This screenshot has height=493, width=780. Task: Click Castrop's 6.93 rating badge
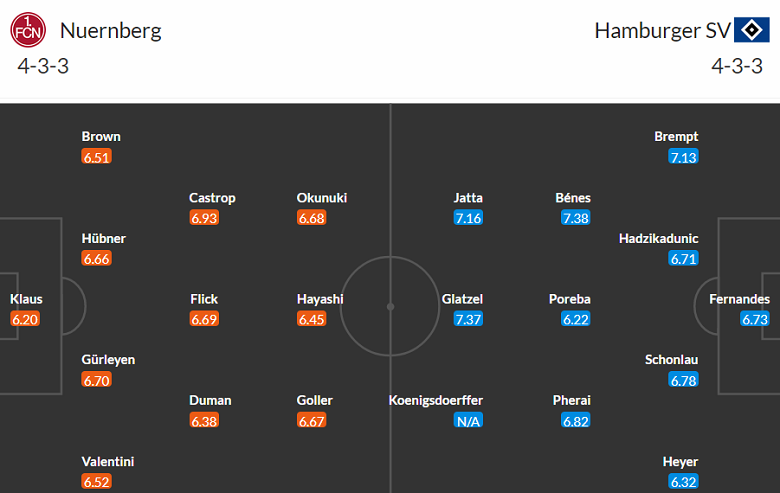coord(204,217)
